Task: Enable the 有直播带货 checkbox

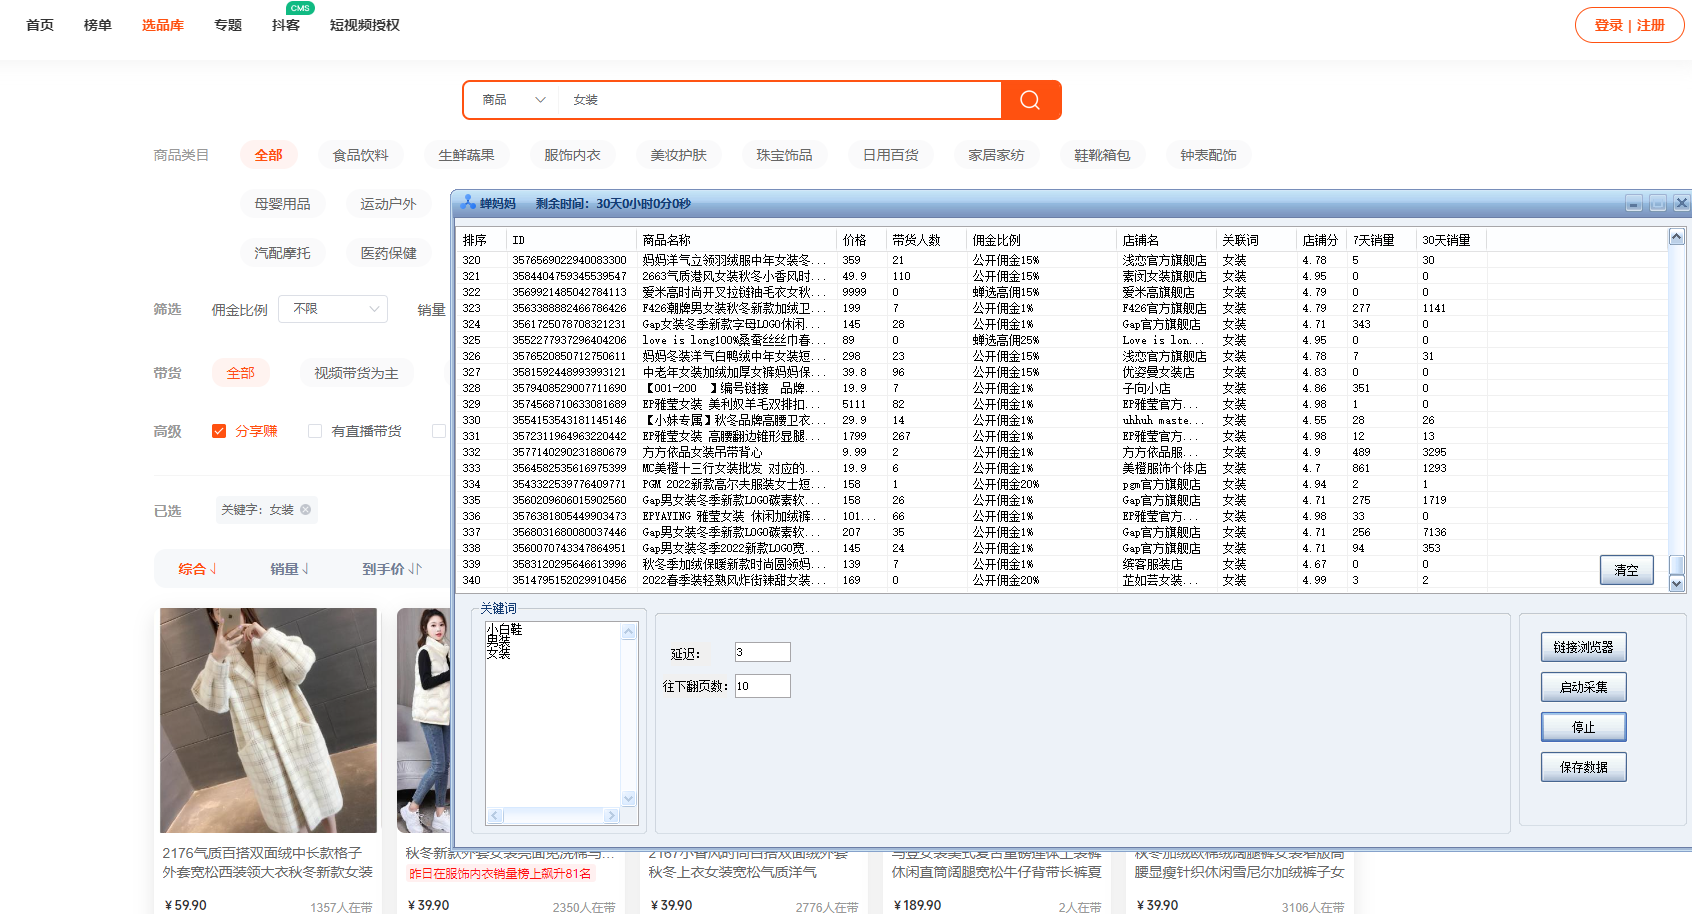Action: pos(315,431)
